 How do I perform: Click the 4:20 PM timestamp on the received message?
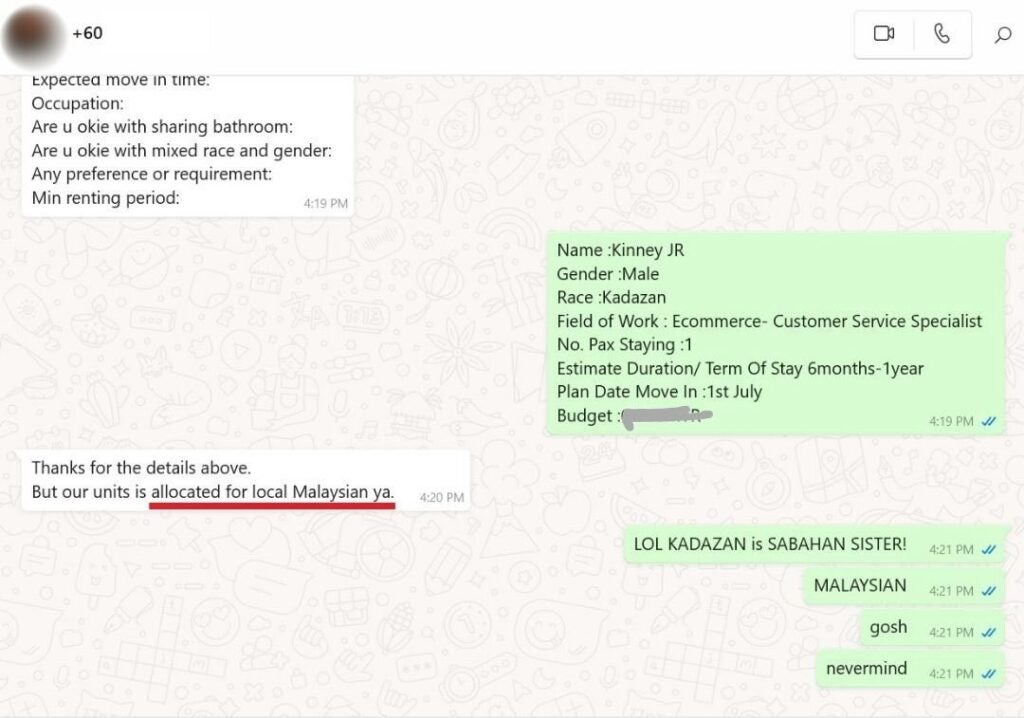(x=441, y=497)
